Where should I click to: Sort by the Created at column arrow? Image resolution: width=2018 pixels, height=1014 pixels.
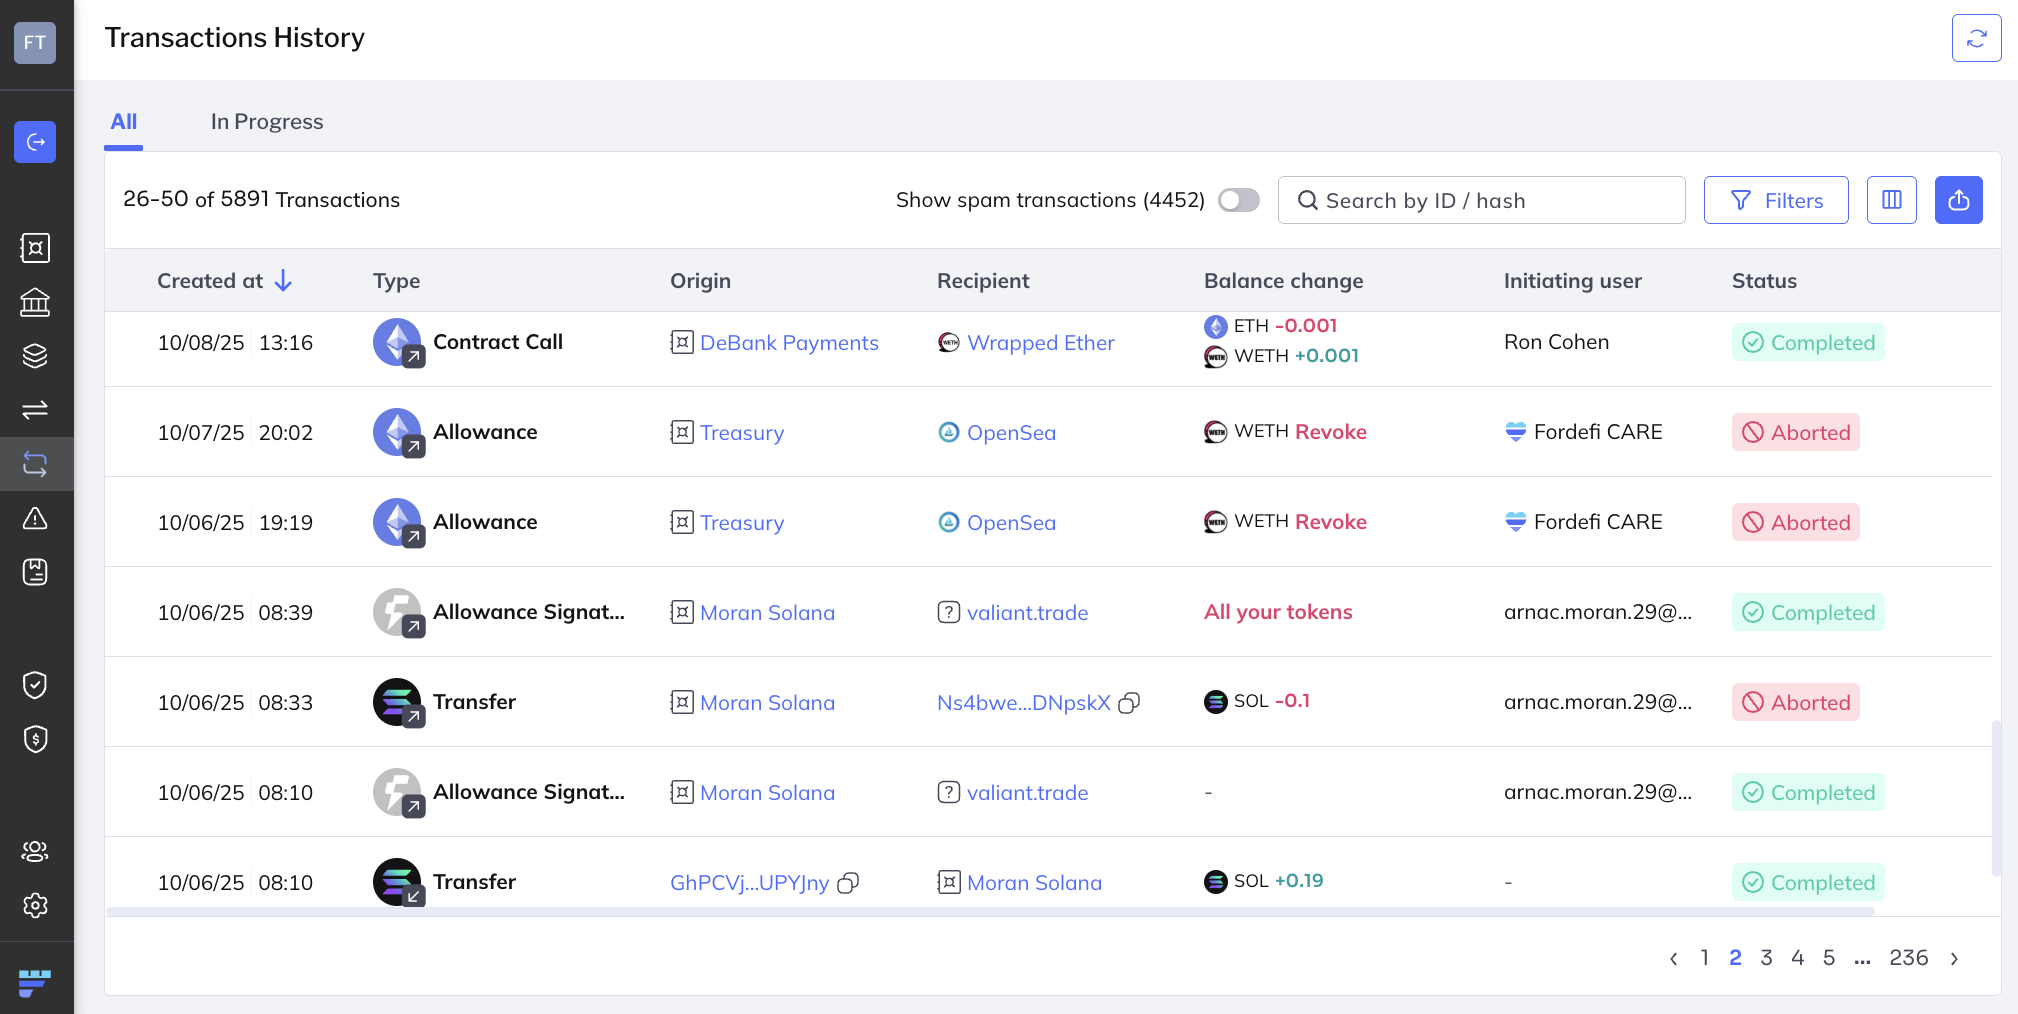point(283,281)
